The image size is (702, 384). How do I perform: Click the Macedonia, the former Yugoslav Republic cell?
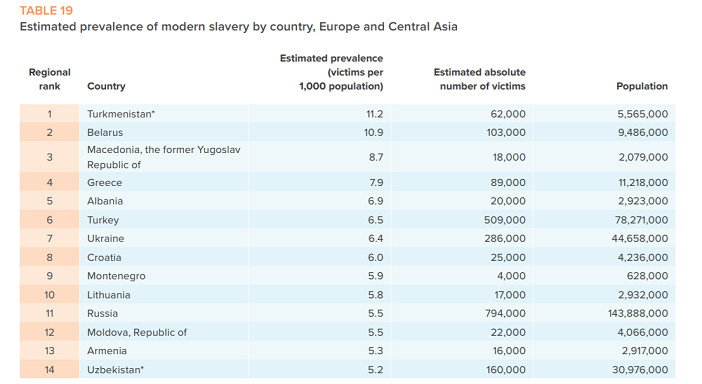pos(163,157)
